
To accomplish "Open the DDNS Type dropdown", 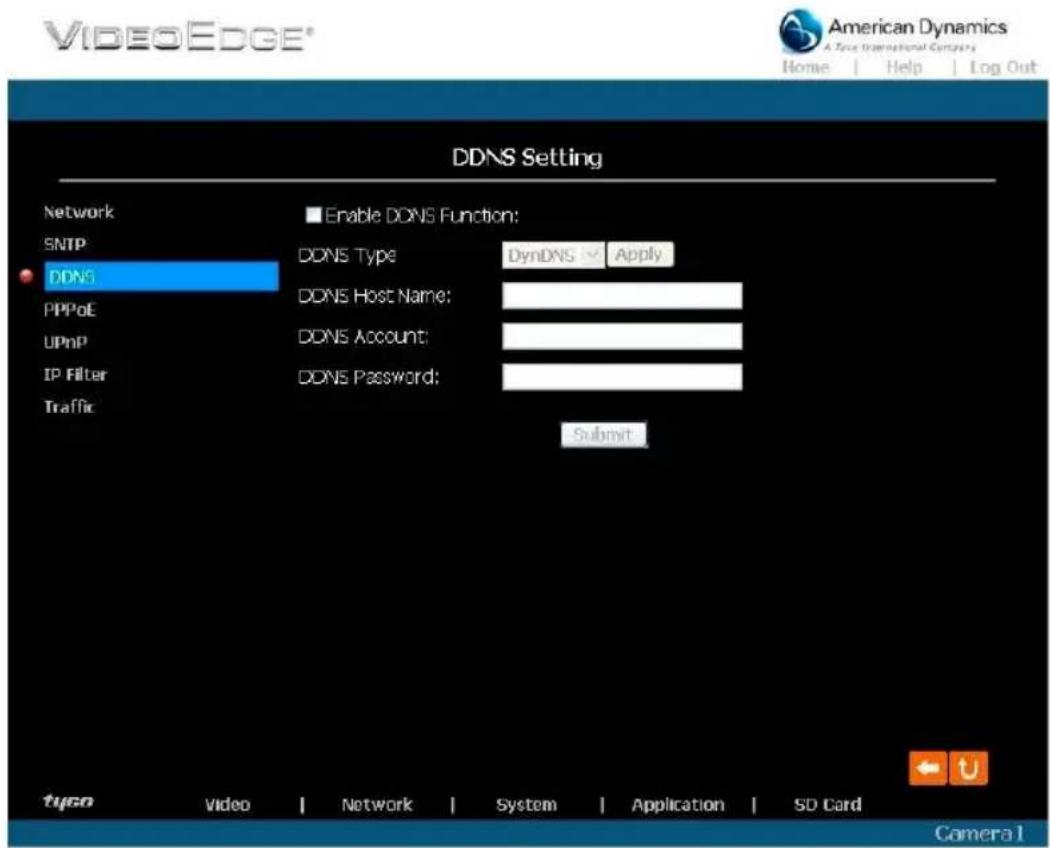I will click(553, 255).
